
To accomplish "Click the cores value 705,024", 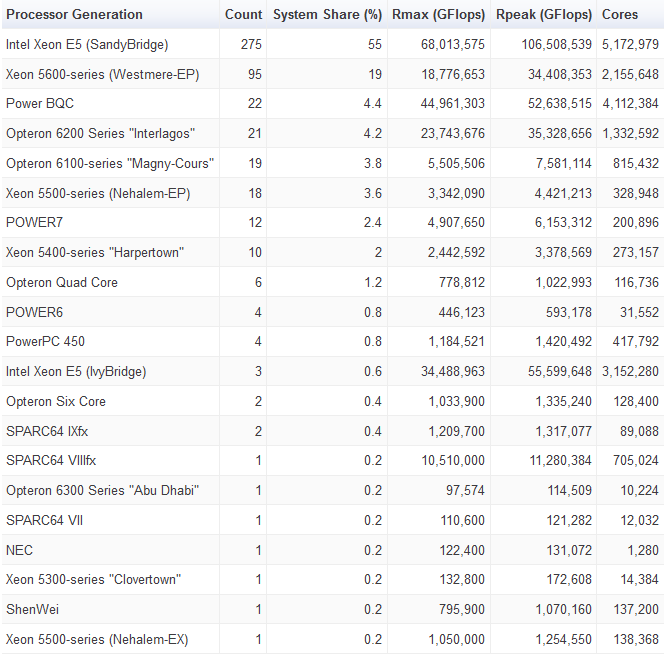I will 636,460.
